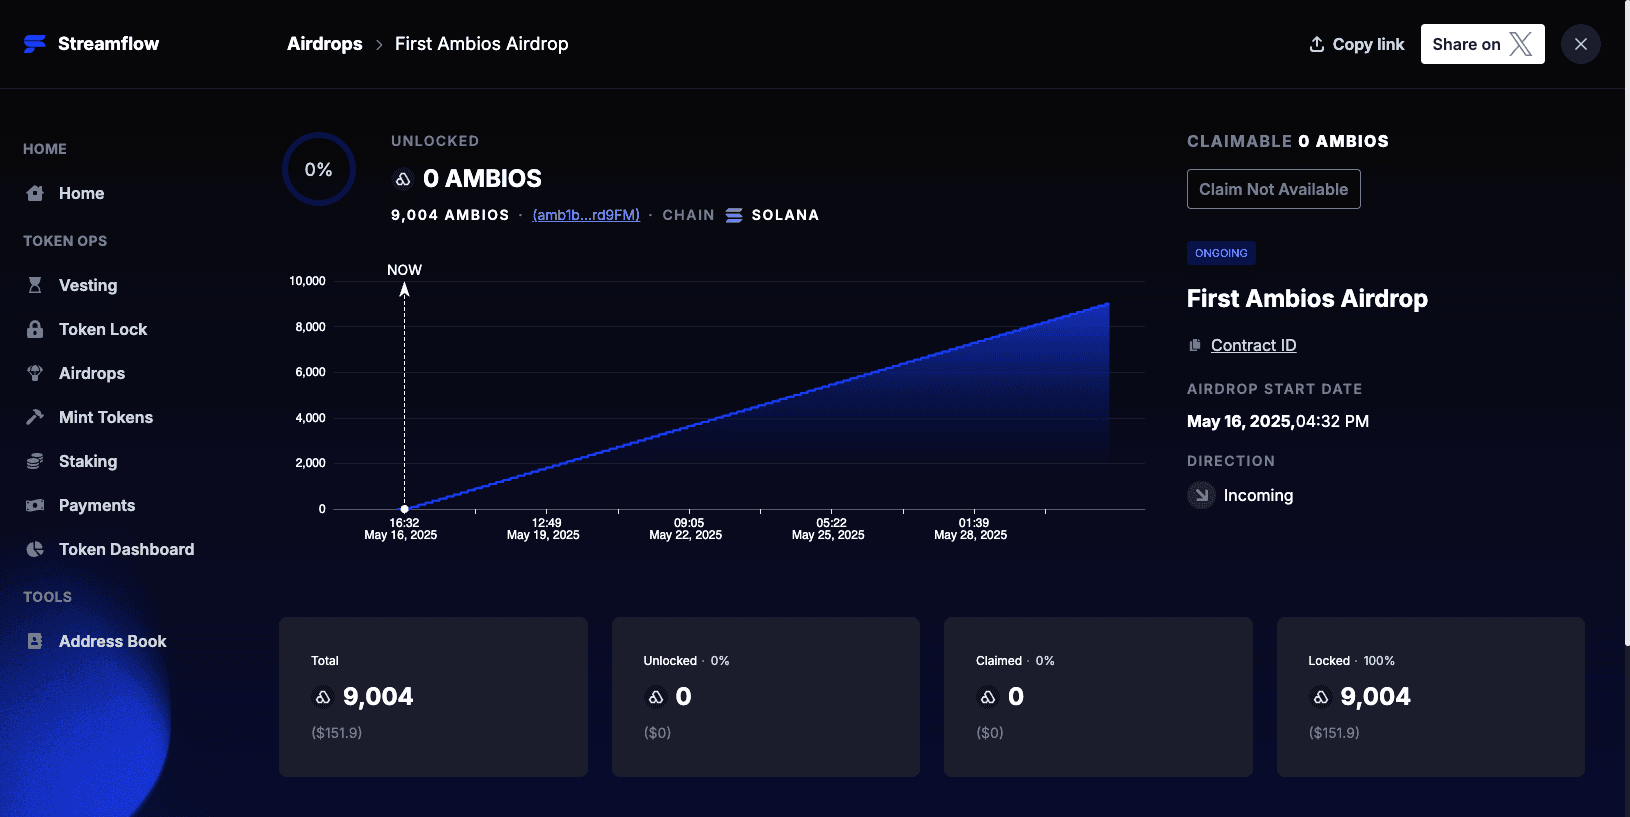
Task: Click the Token Dashboard pie chart icon
Action: pos(35,549)
